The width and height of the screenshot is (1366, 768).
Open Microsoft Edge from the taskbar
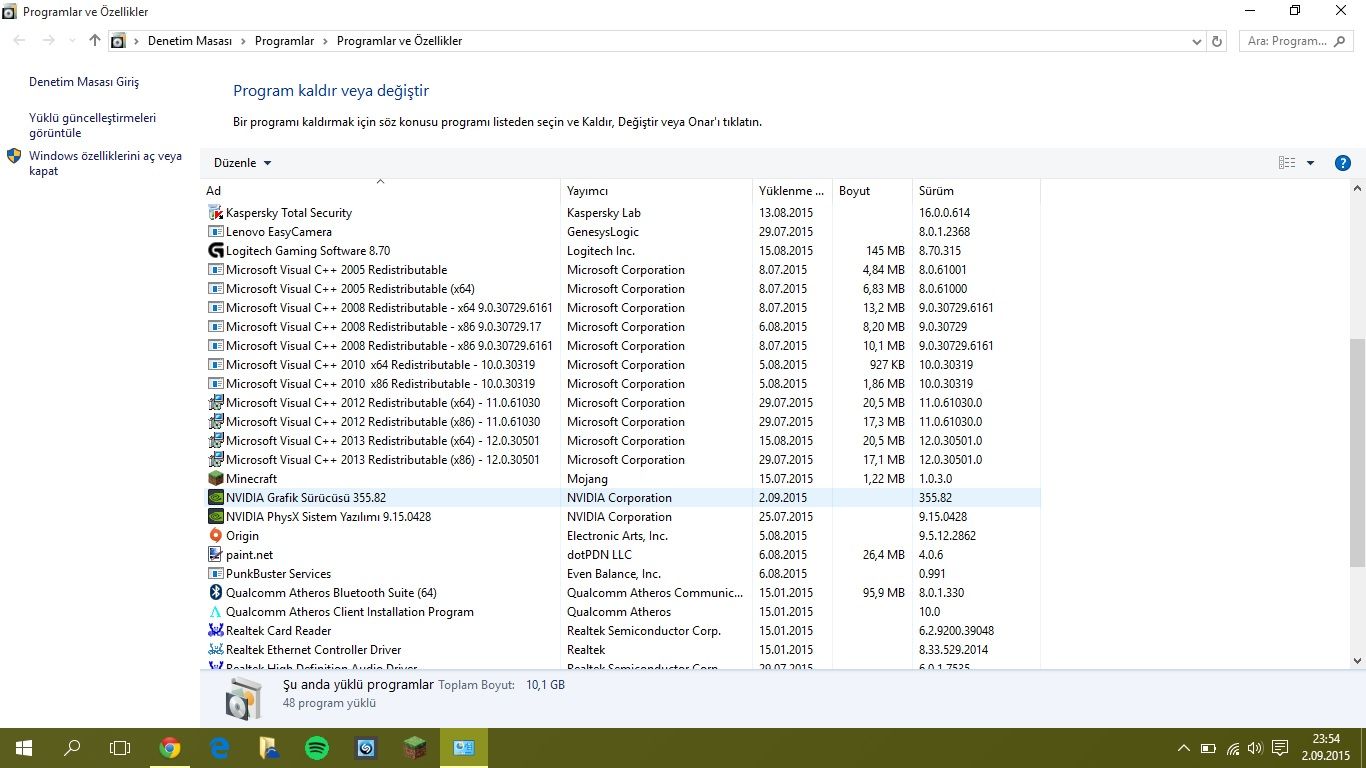pos(219,747)
